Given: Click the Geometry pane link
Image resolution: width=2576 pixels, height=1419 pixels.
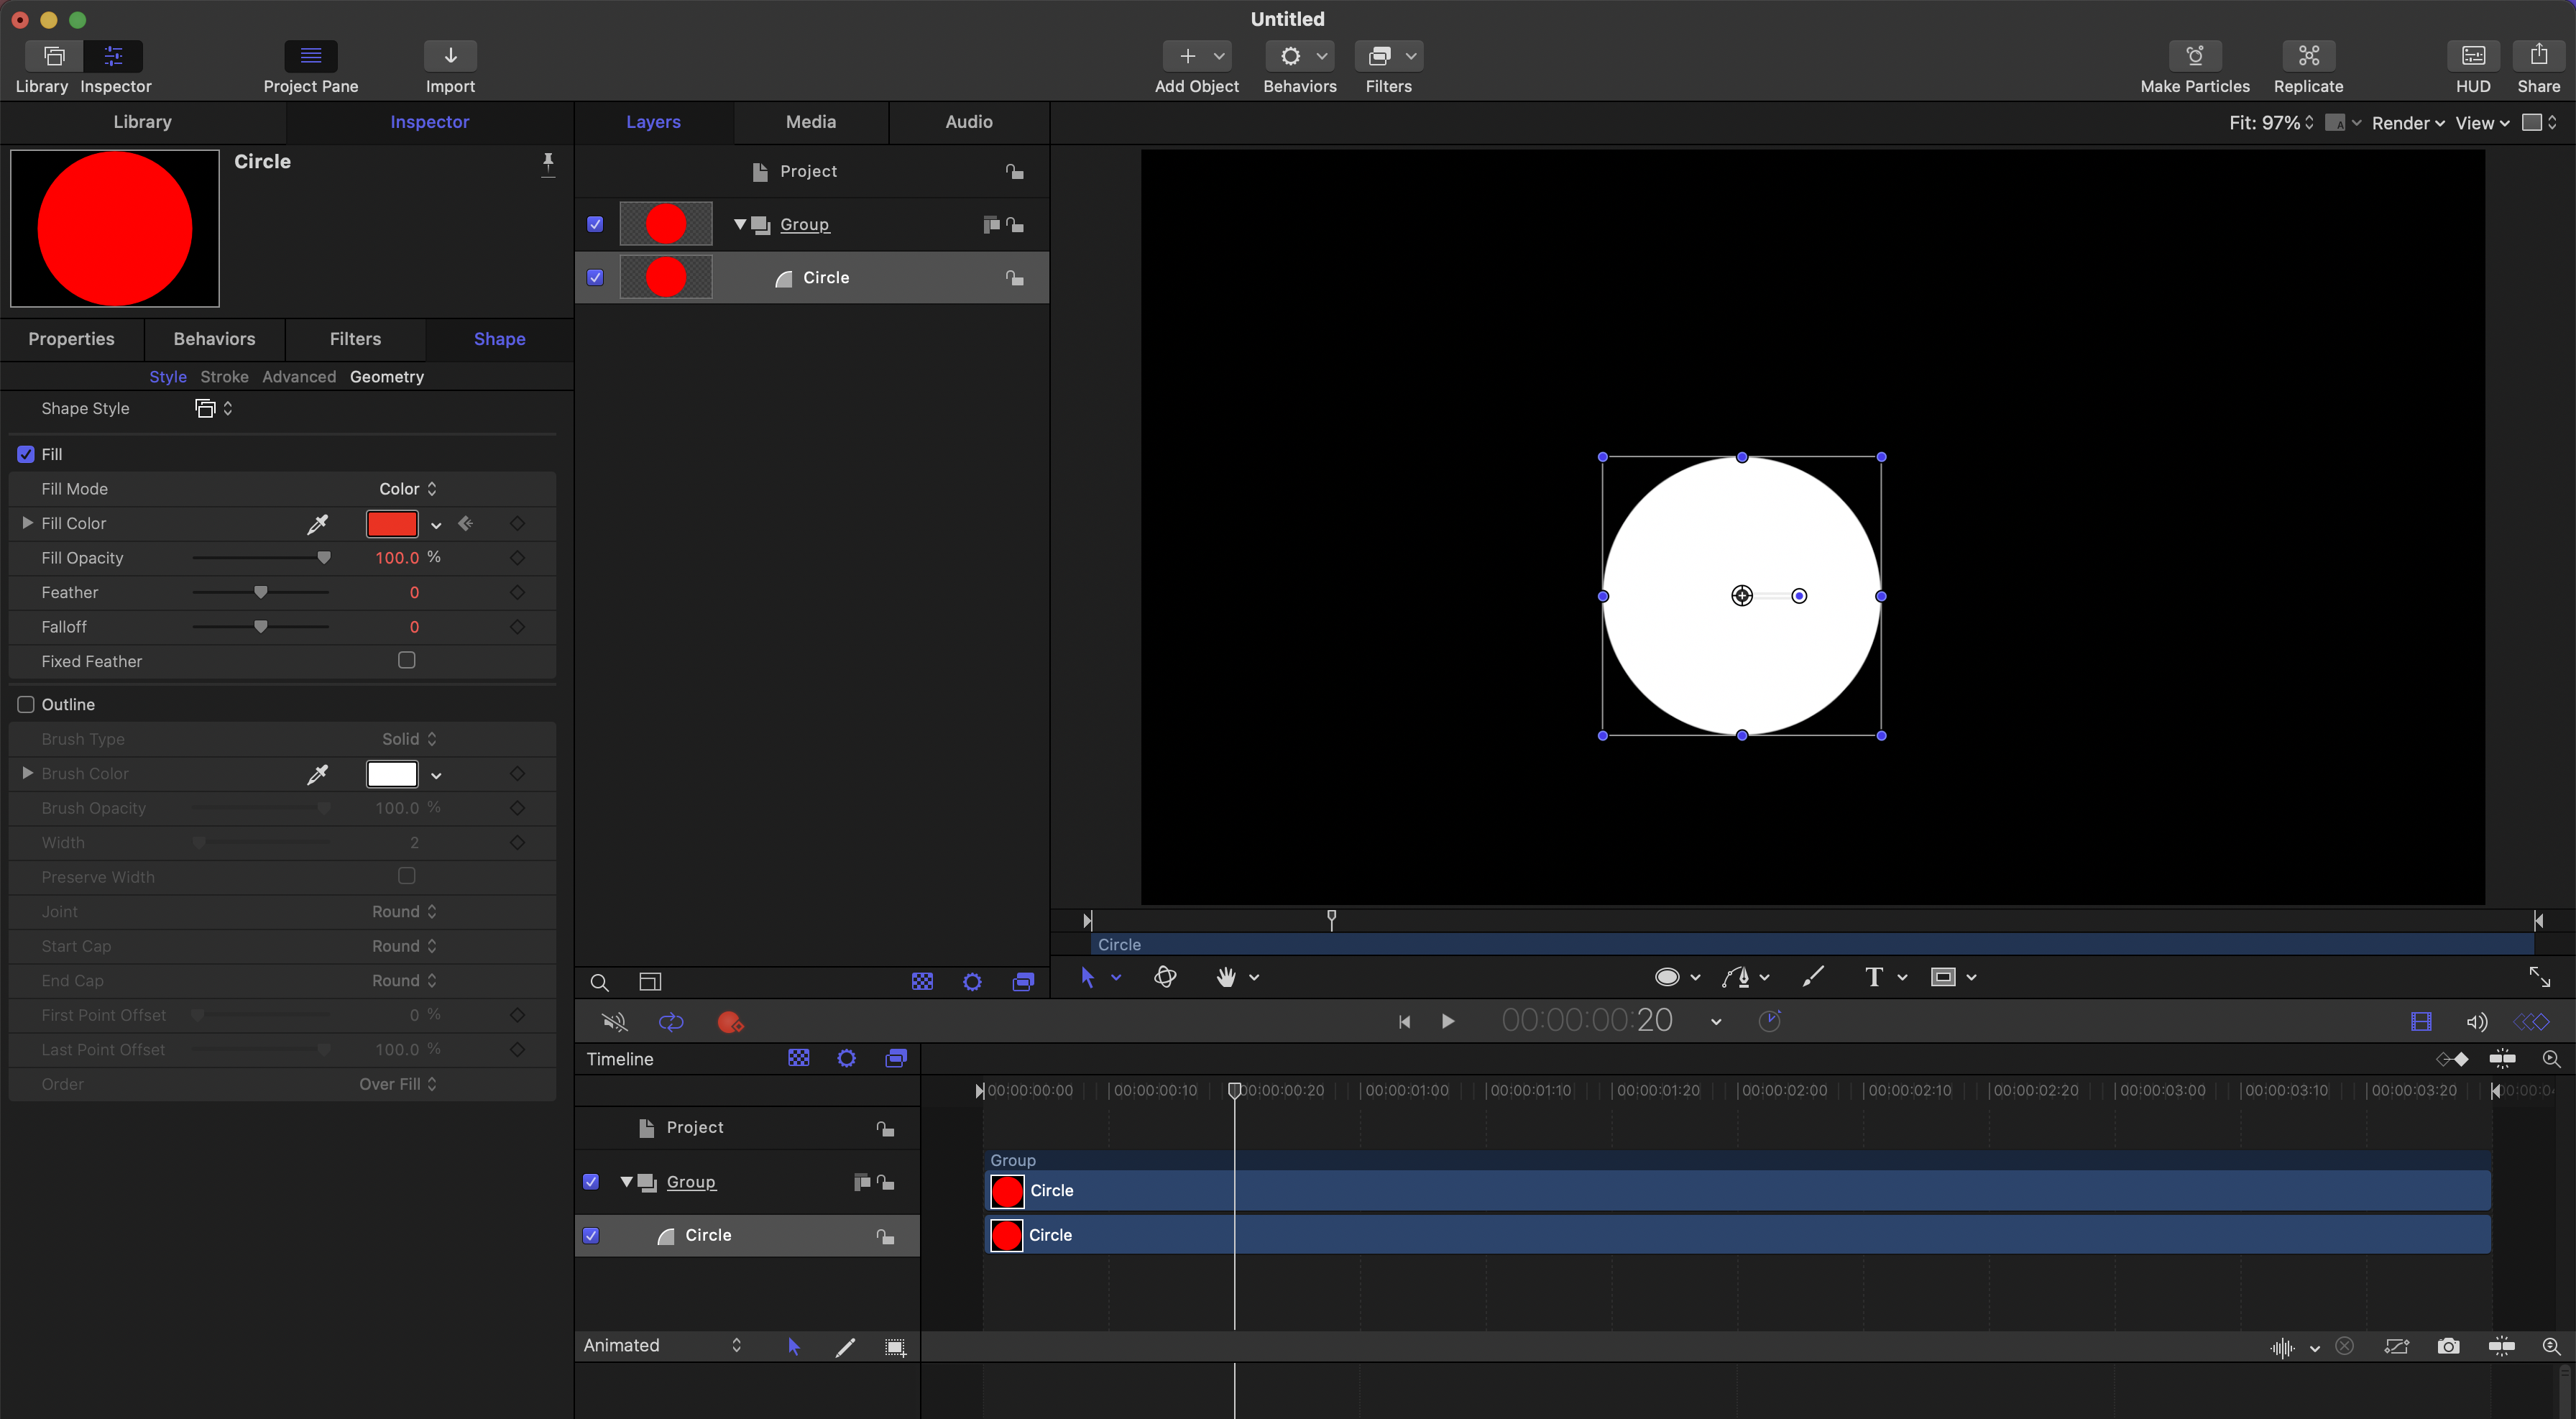Looking at the screenshot, I should (x=386, y=377).
